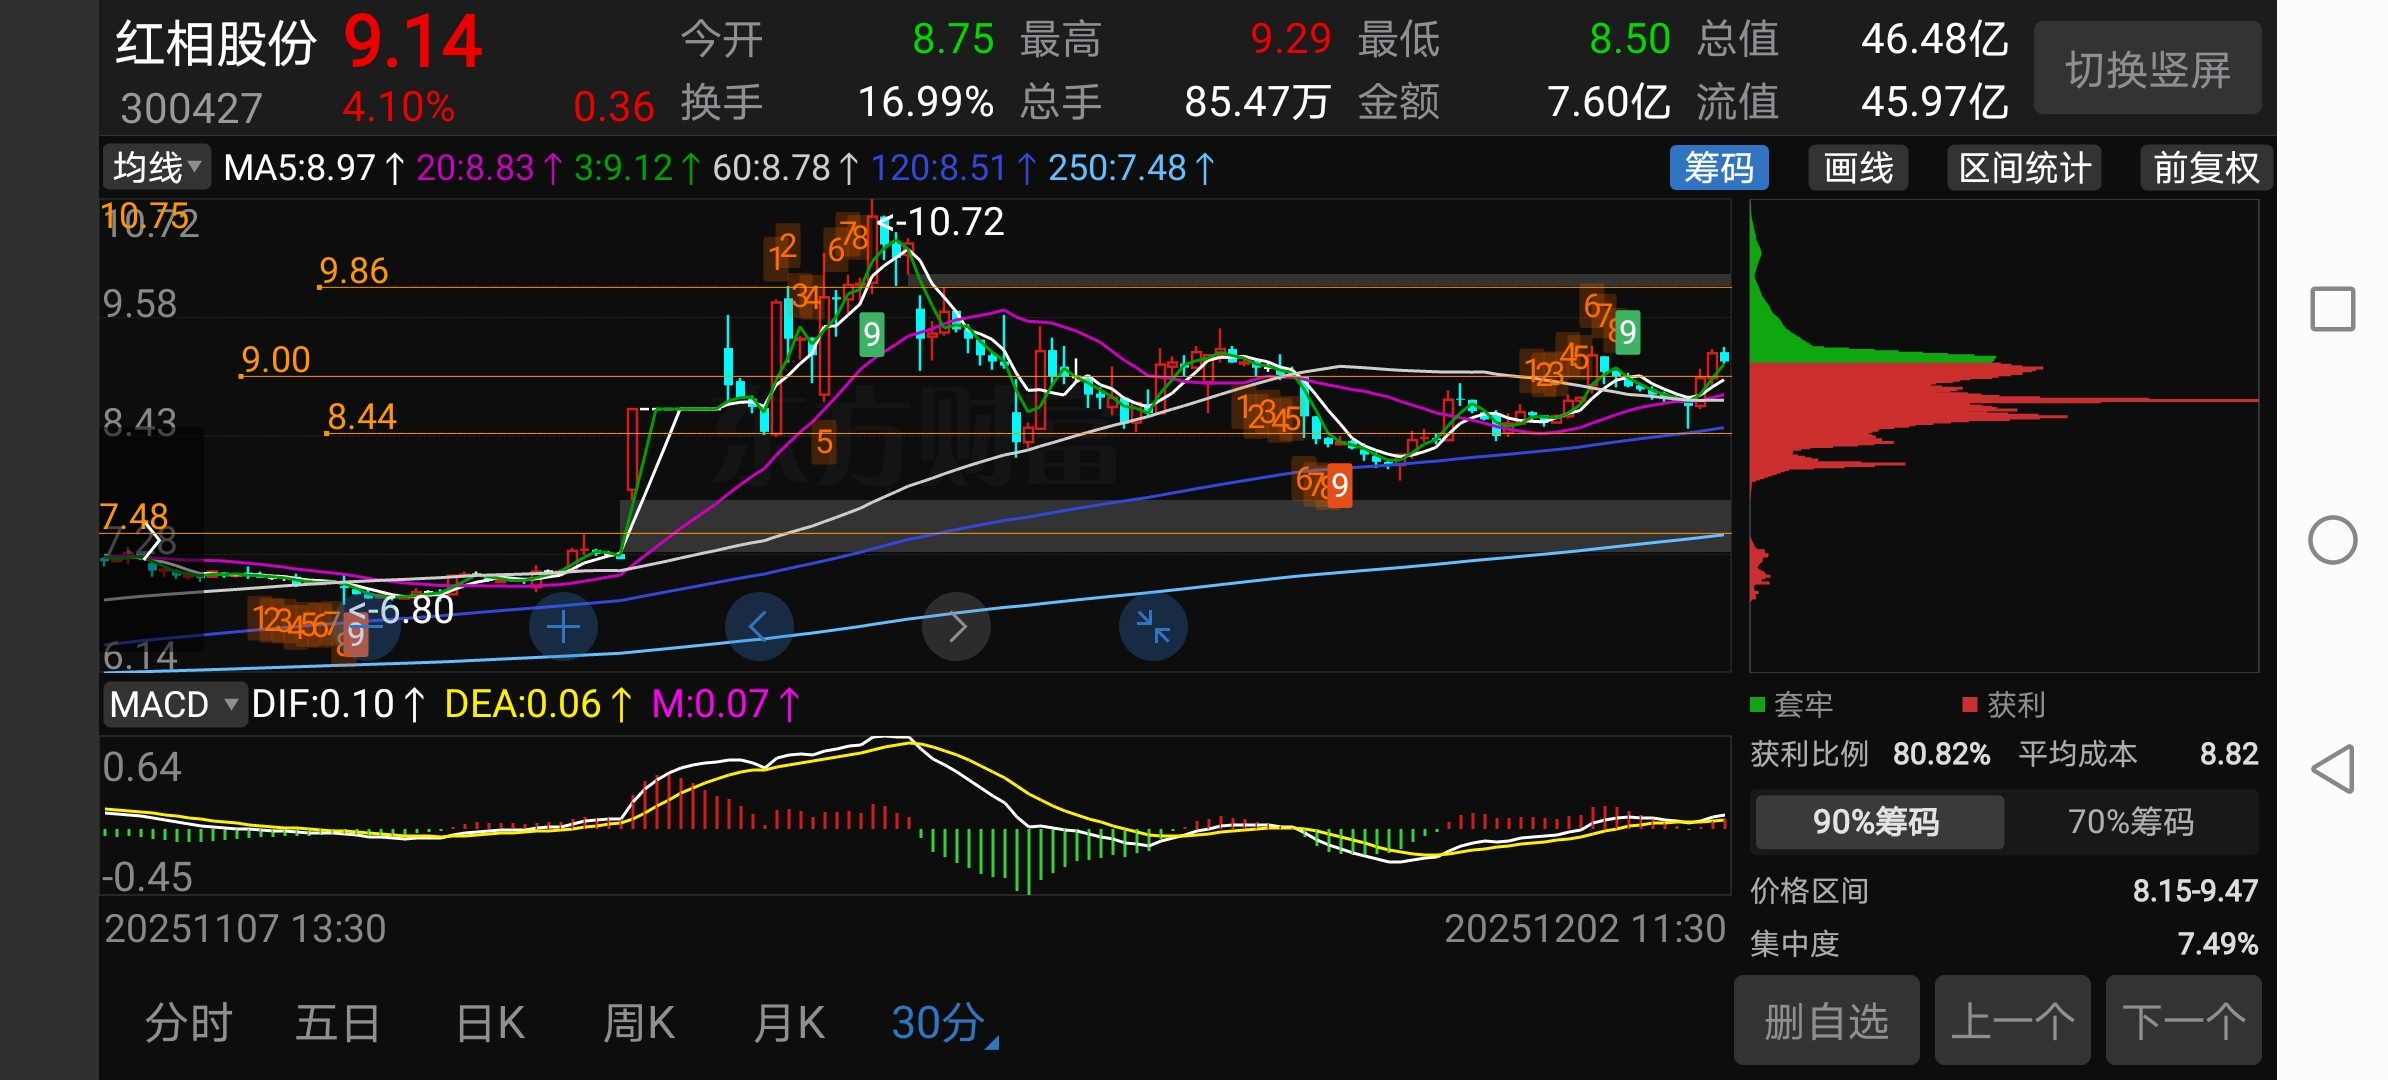The height and width of the screenshot is (1080, 2388).
Task: Tap the scroll-right arrow chart button
Action: (x=957, y=627)
